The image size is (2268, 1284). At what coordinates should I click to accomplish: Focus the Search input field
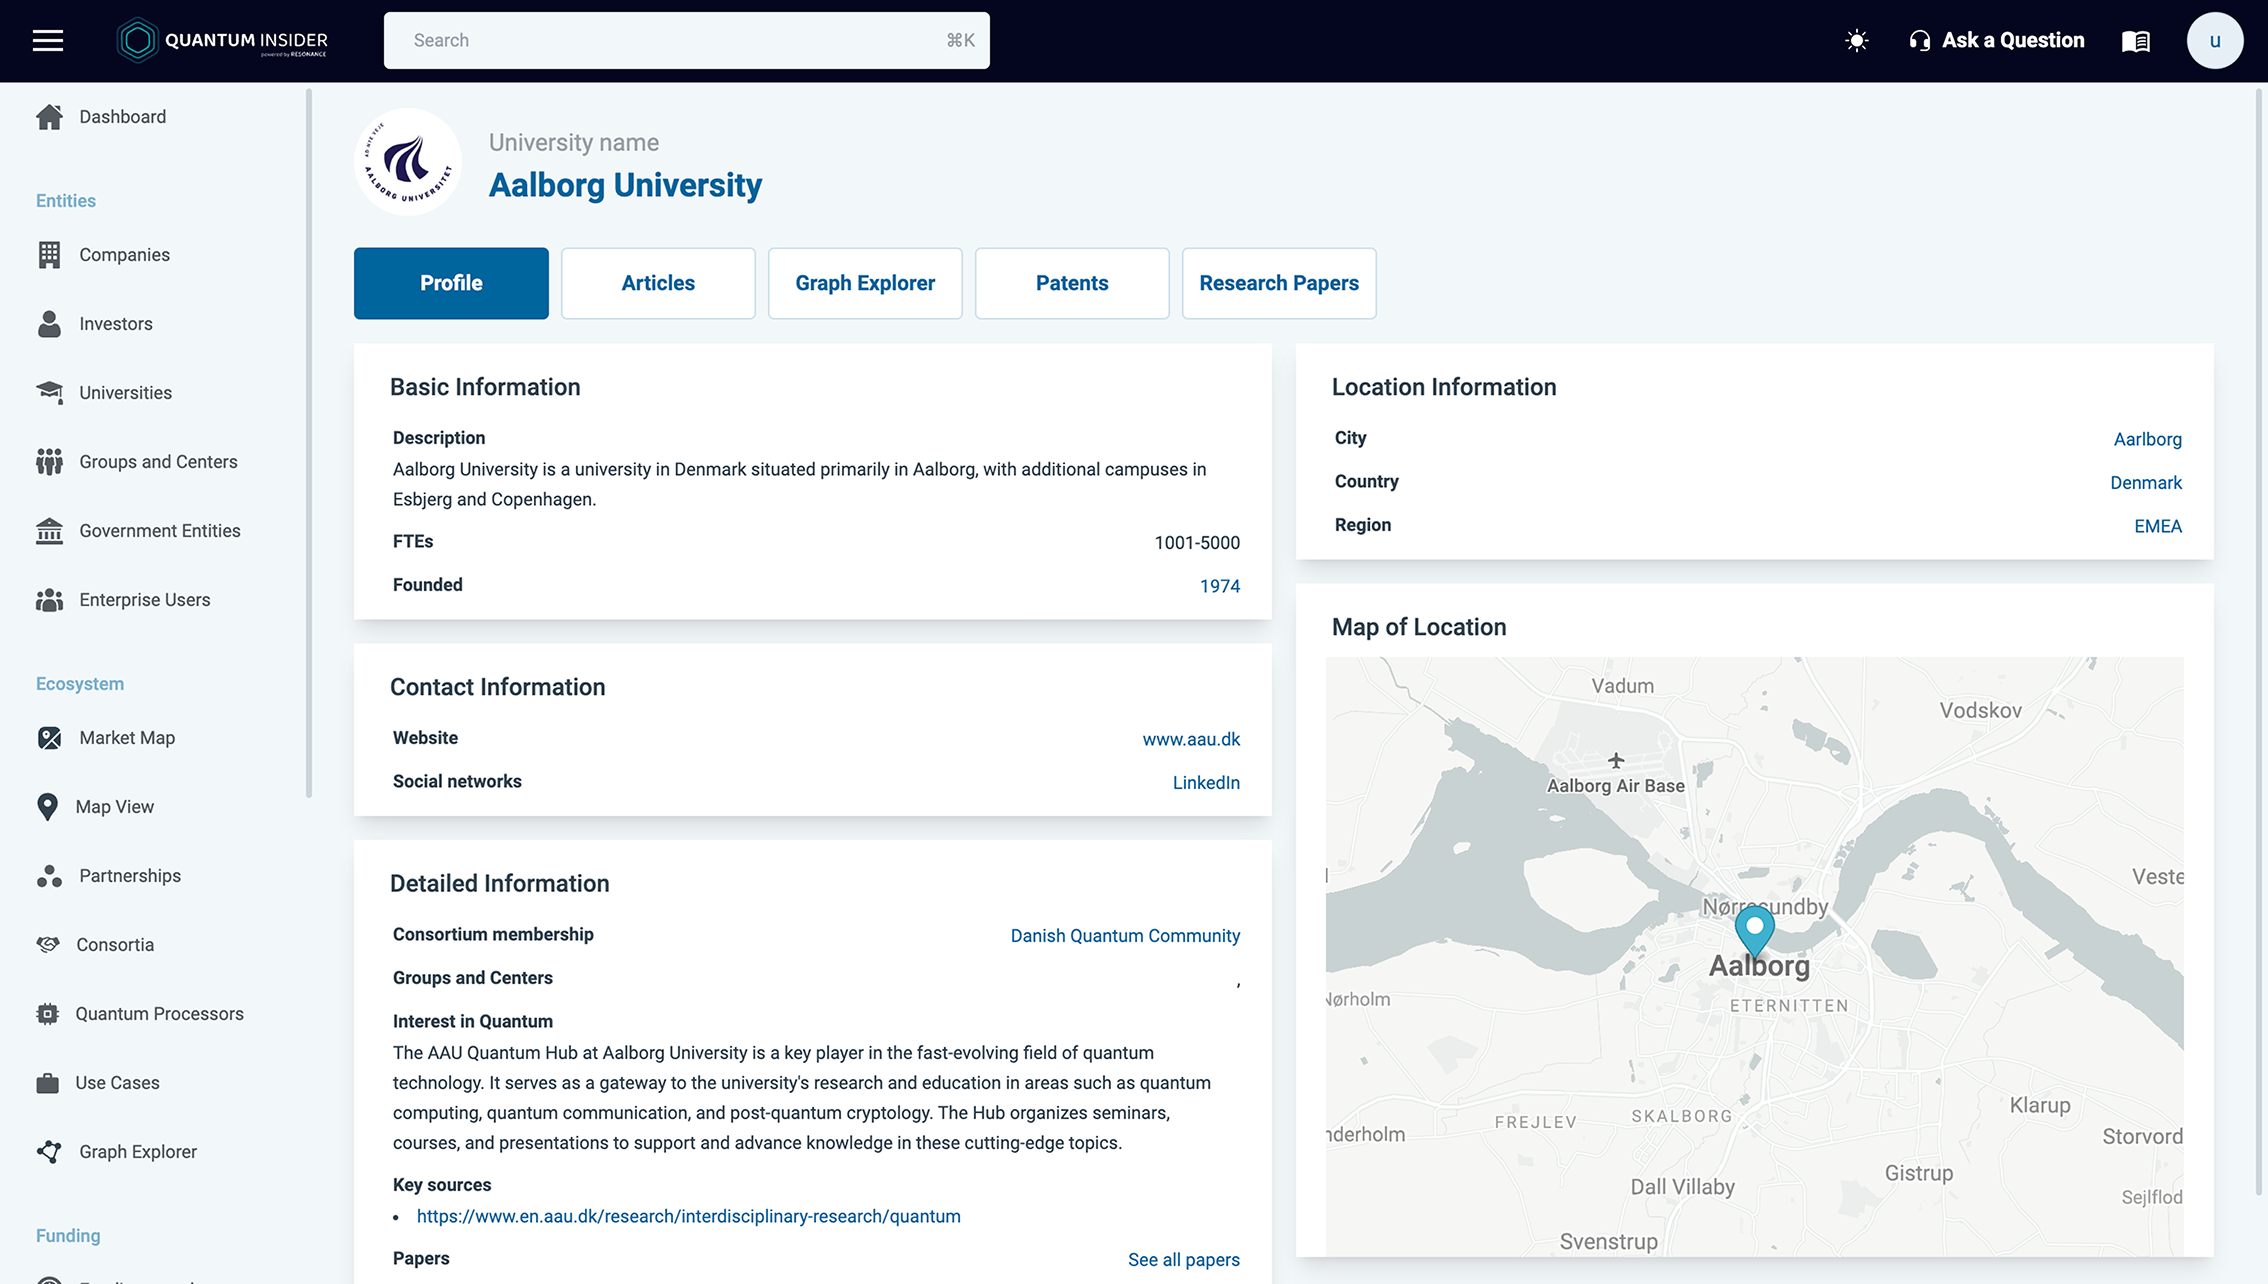point(686,40)
